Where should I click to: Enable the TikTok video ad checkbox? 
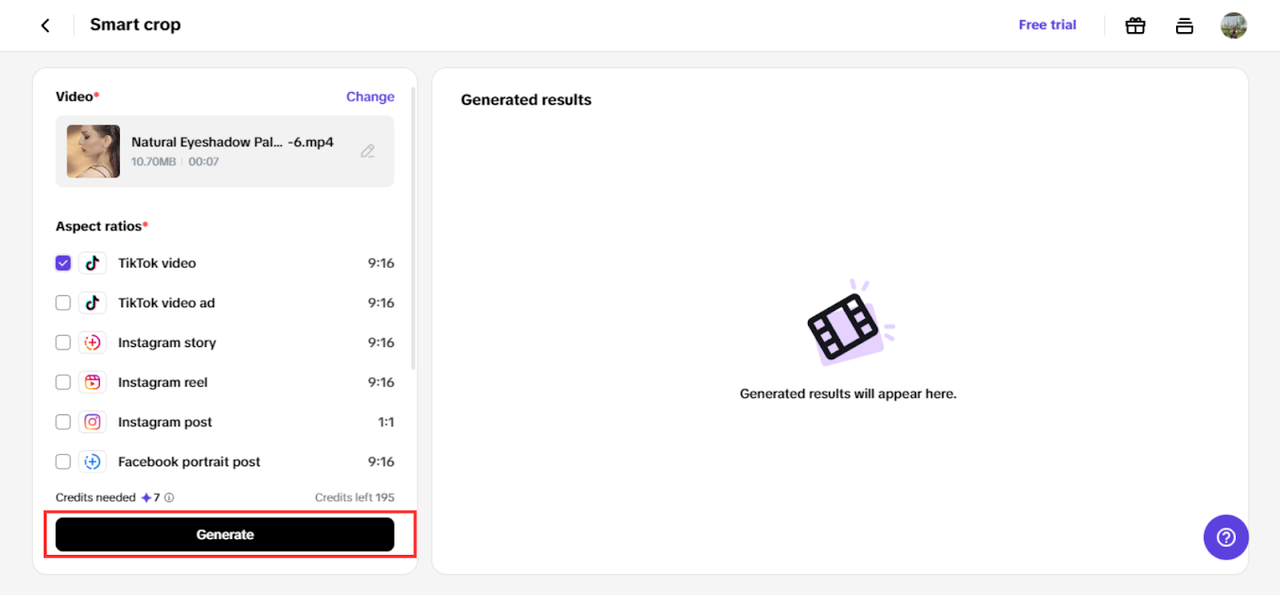click(63, 303)
